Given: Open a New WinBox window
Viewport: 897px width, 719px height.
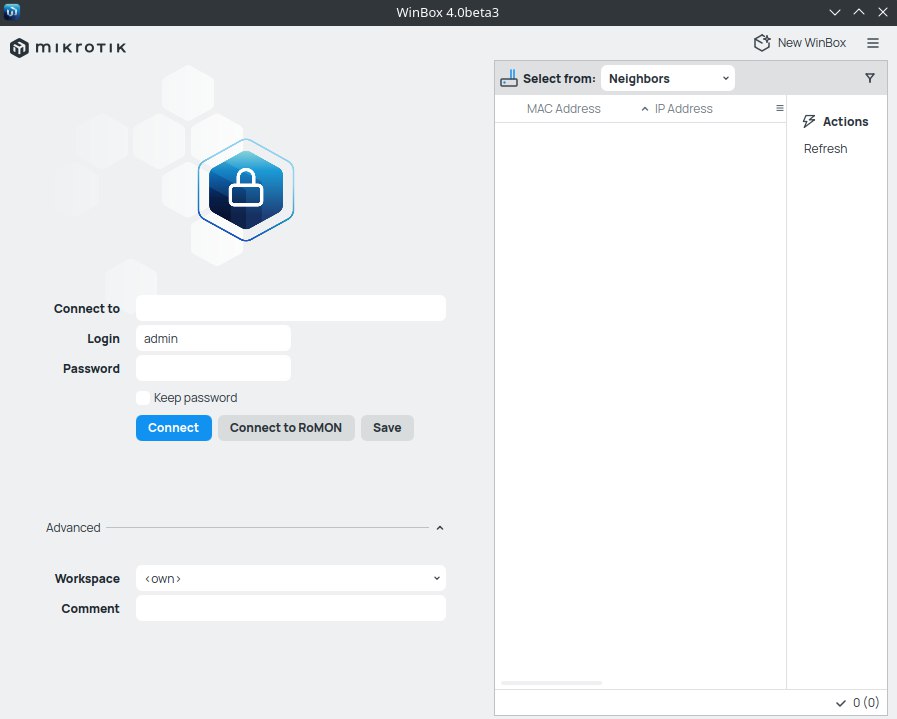Looking at the screenshot, I should pos(800,43).
